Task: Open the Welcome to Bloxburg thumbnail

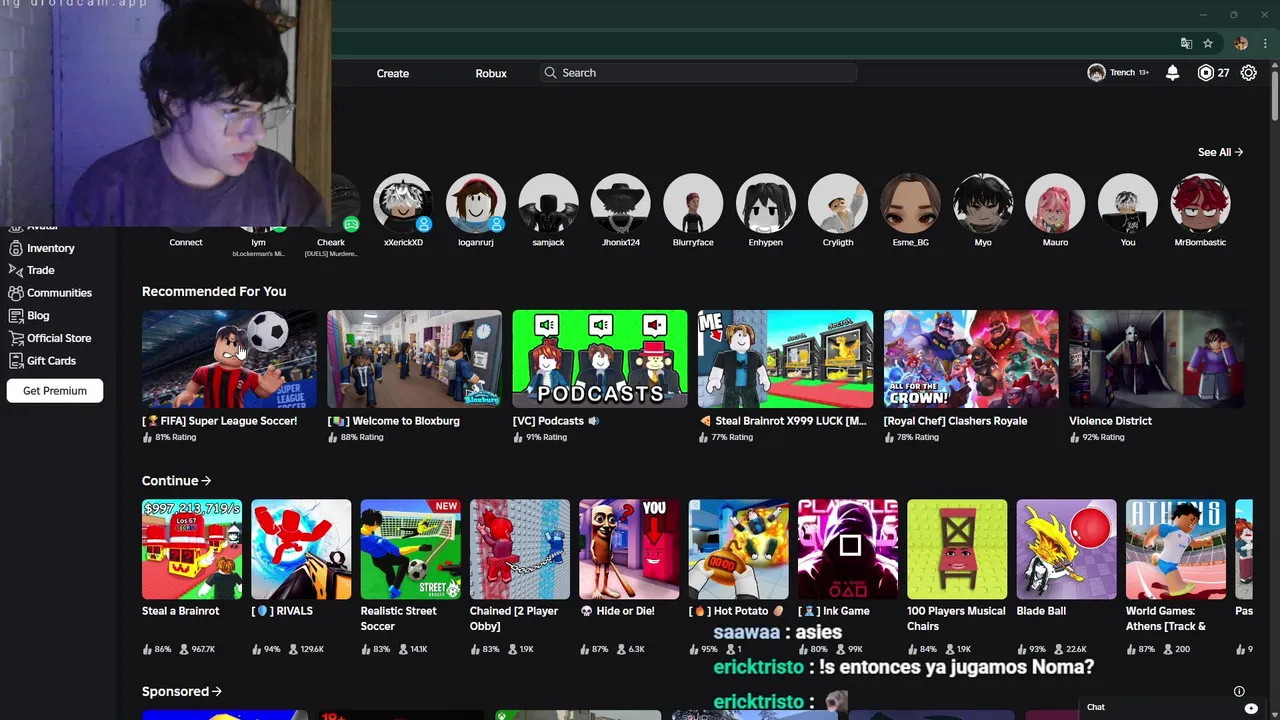Action: coord(414,359)
